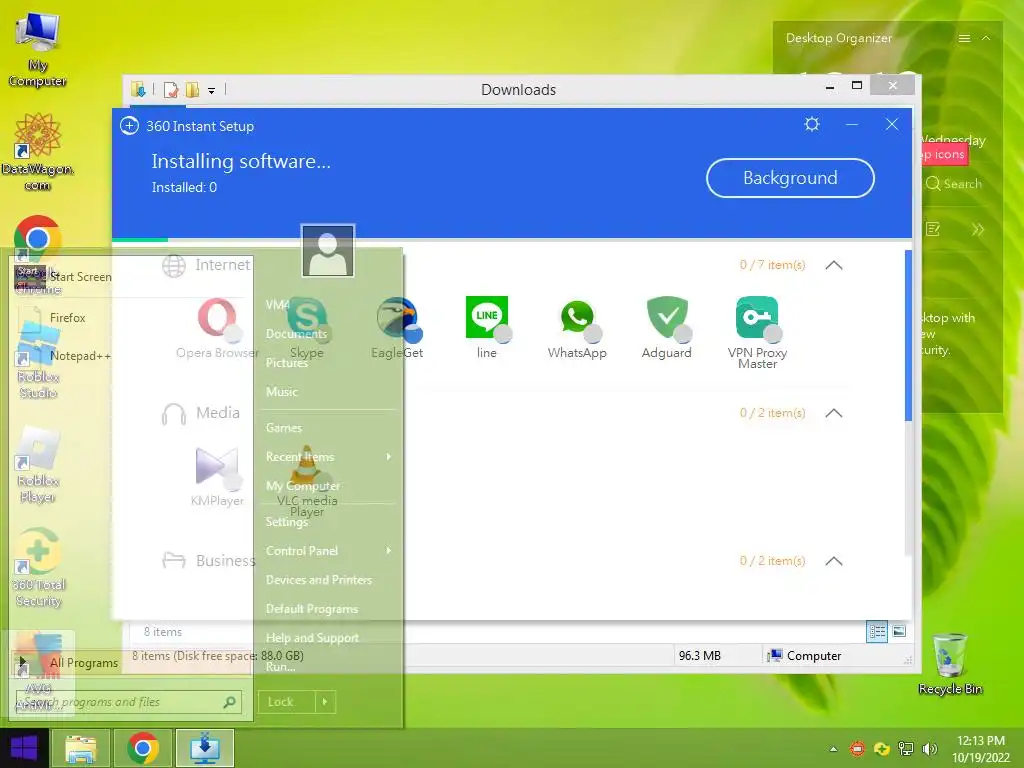Screen dimensions: 1024x768
Task: Collapse the Business category chevron
Action: coord(834,562)
